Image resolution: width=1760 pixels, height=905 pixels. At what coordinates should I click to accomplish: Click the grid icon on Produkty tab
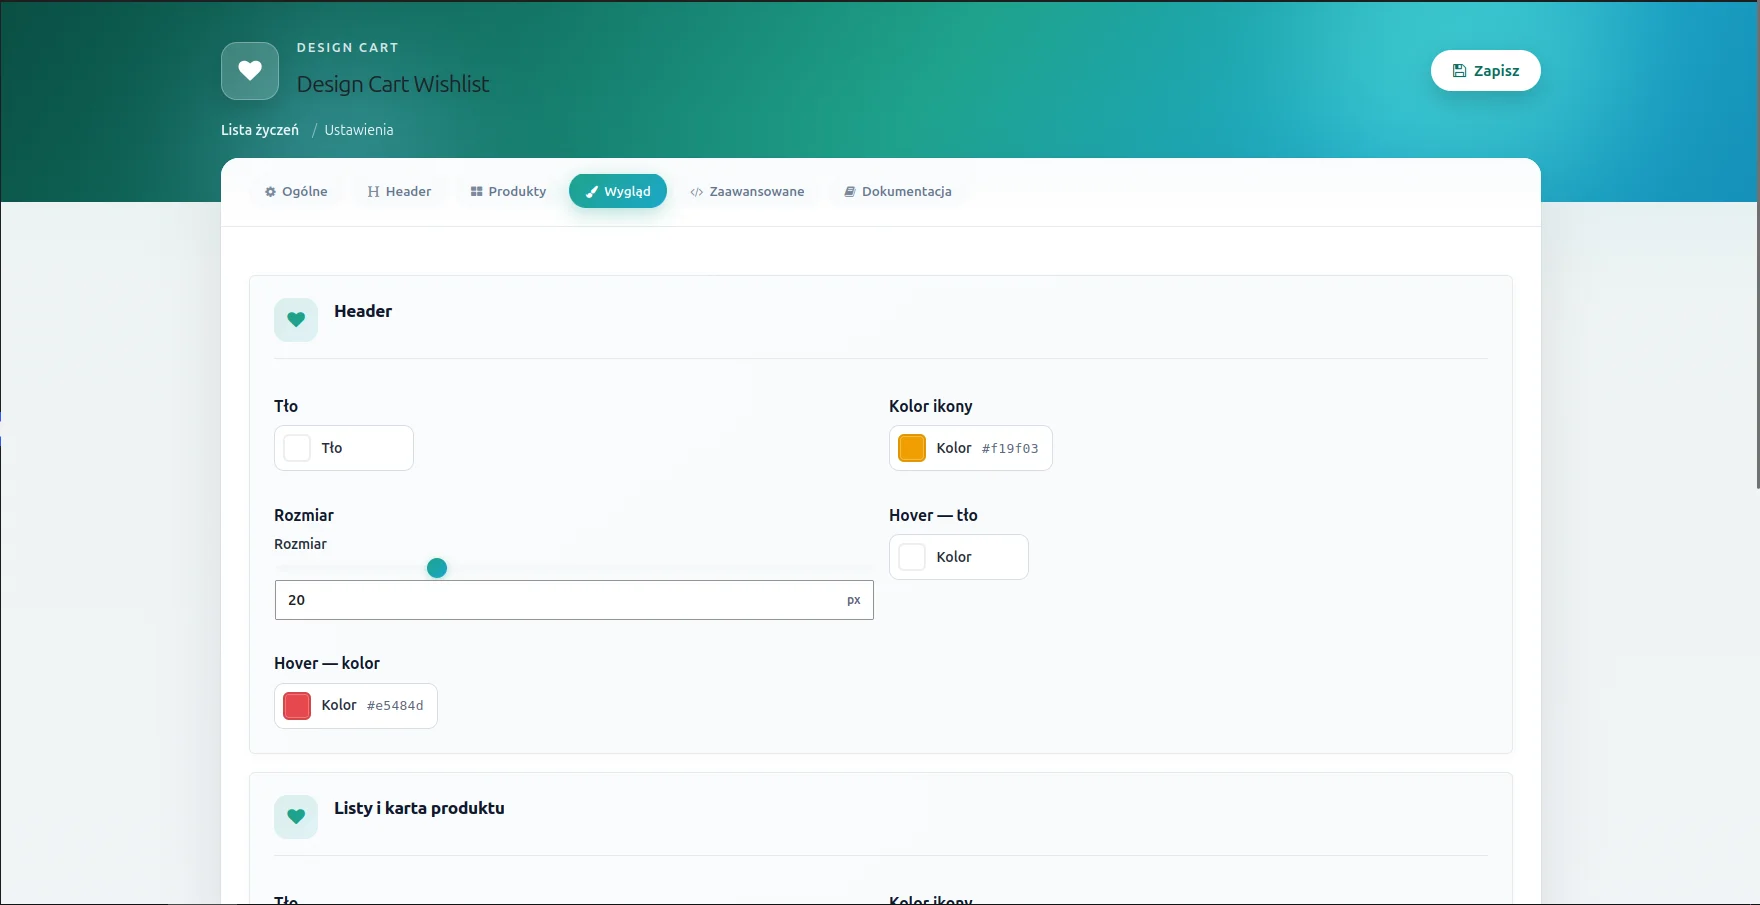click(x=476, y=192)
